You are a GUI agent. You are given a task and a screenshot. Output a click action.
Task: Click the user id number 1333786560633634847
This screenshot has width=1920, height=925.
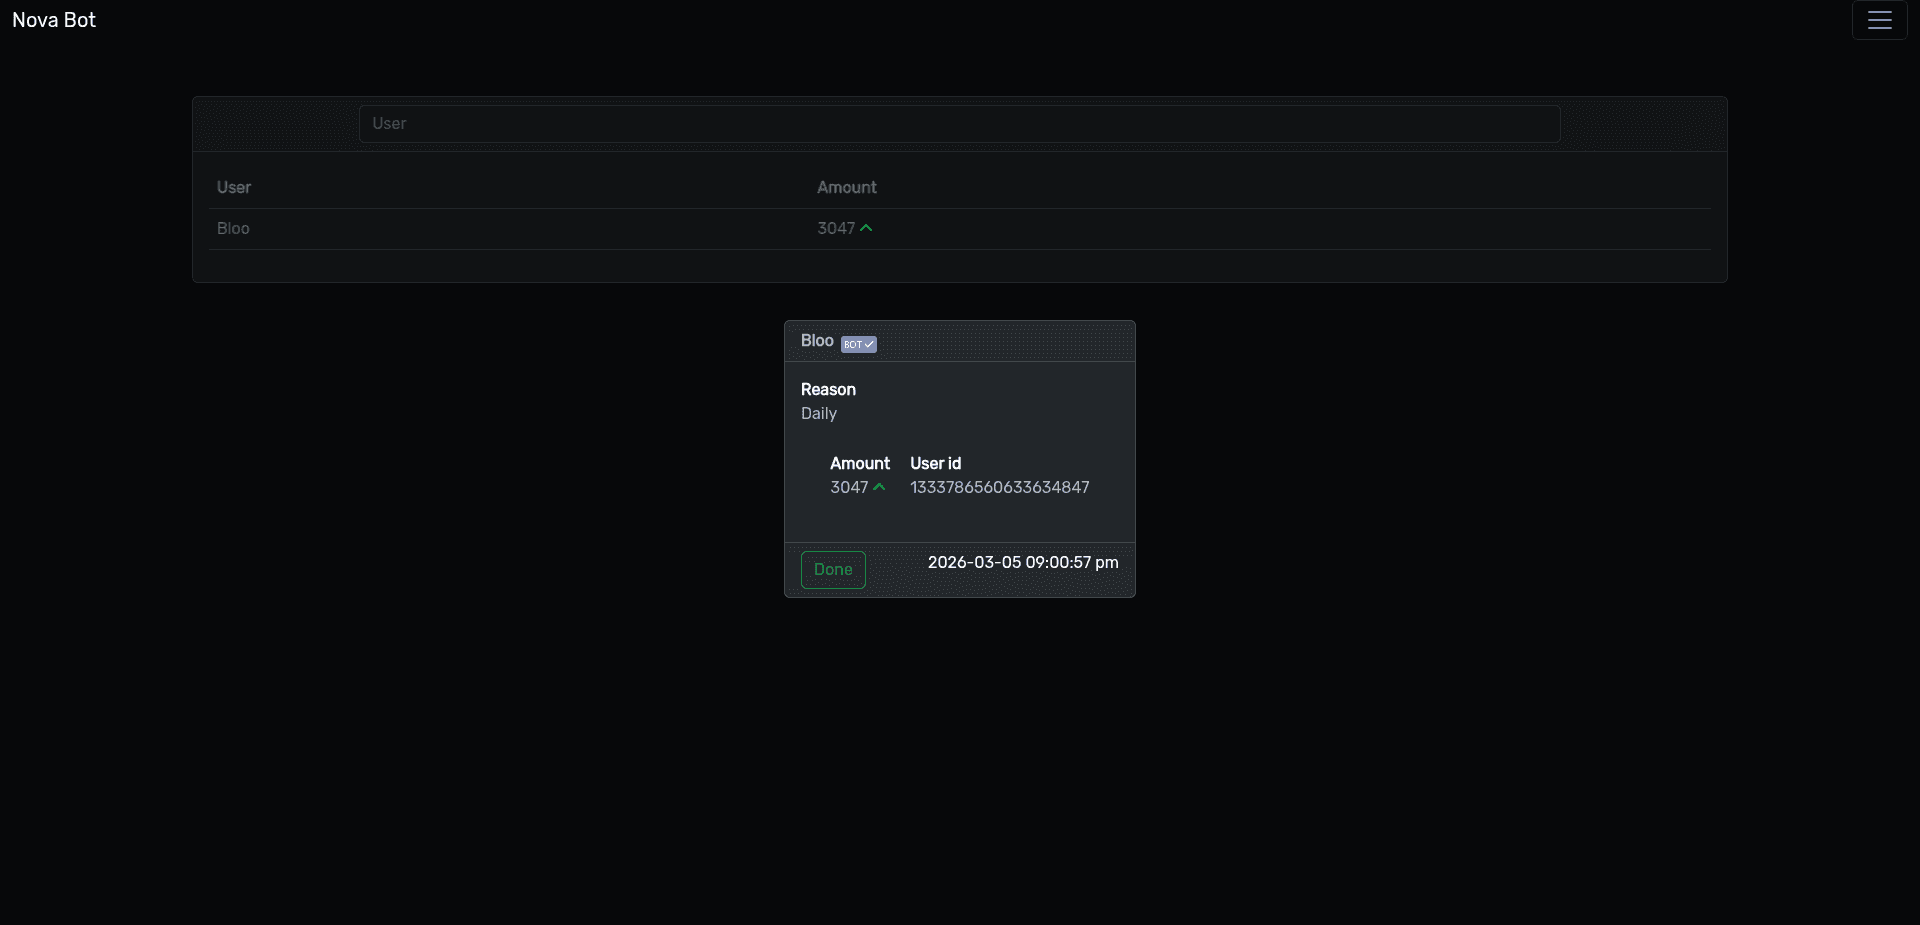(x=999, y=488)
